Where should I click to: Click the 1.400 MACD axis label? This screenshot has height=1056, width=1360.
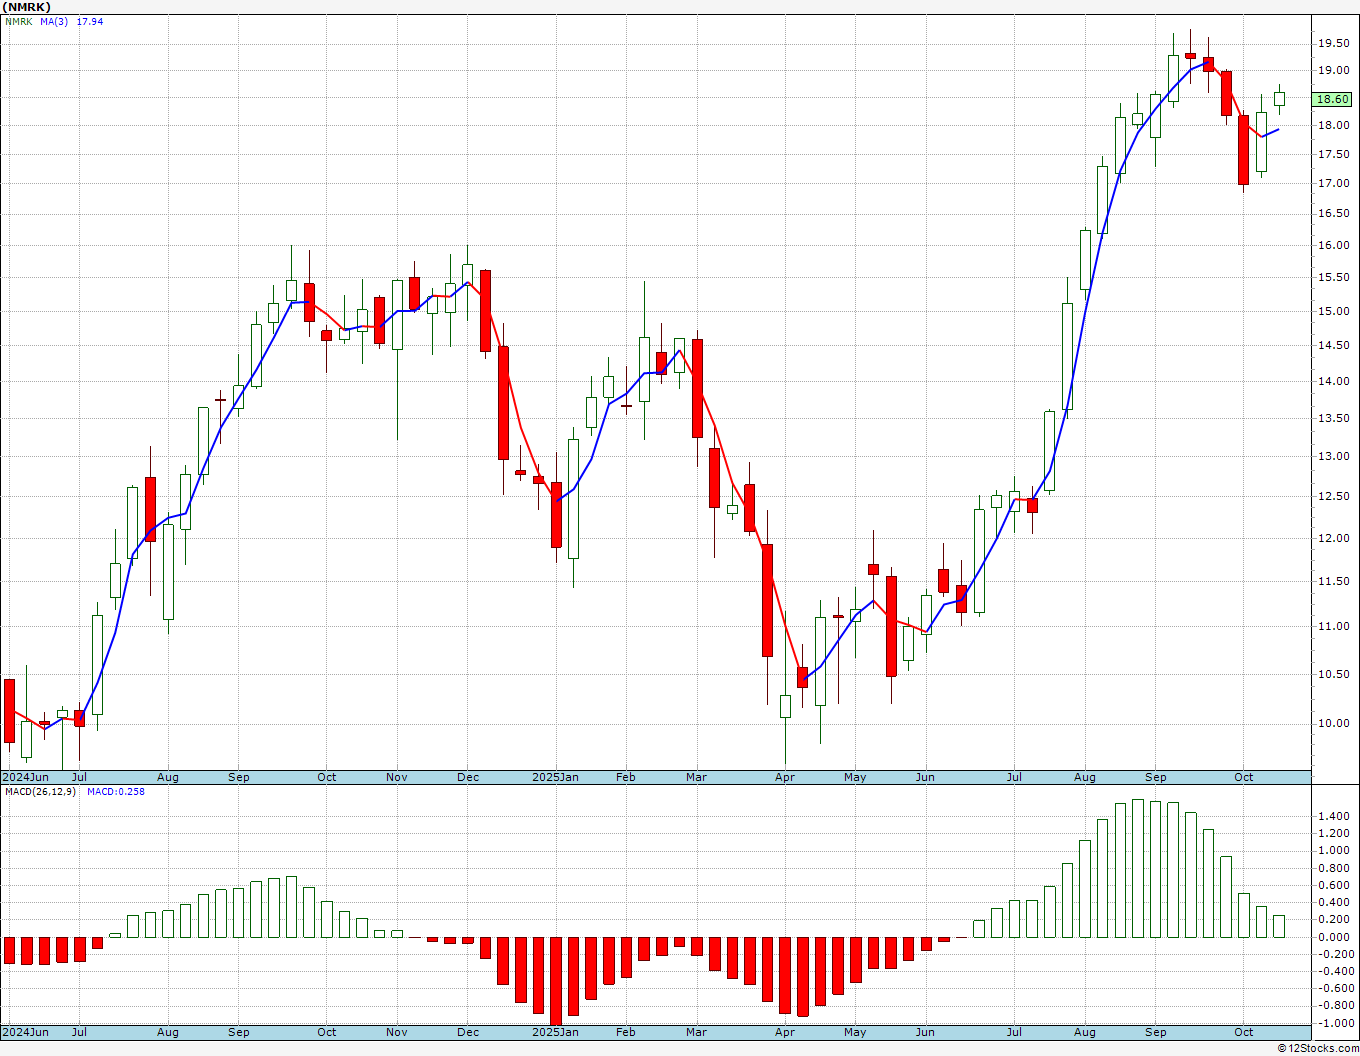click(x=1333, y=817)
